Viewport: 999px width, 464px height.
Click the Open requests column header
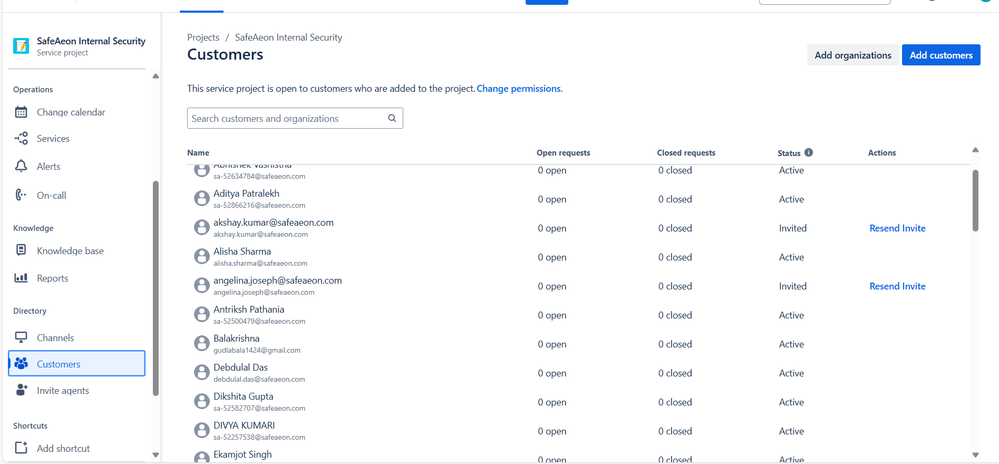coord(563,153)
